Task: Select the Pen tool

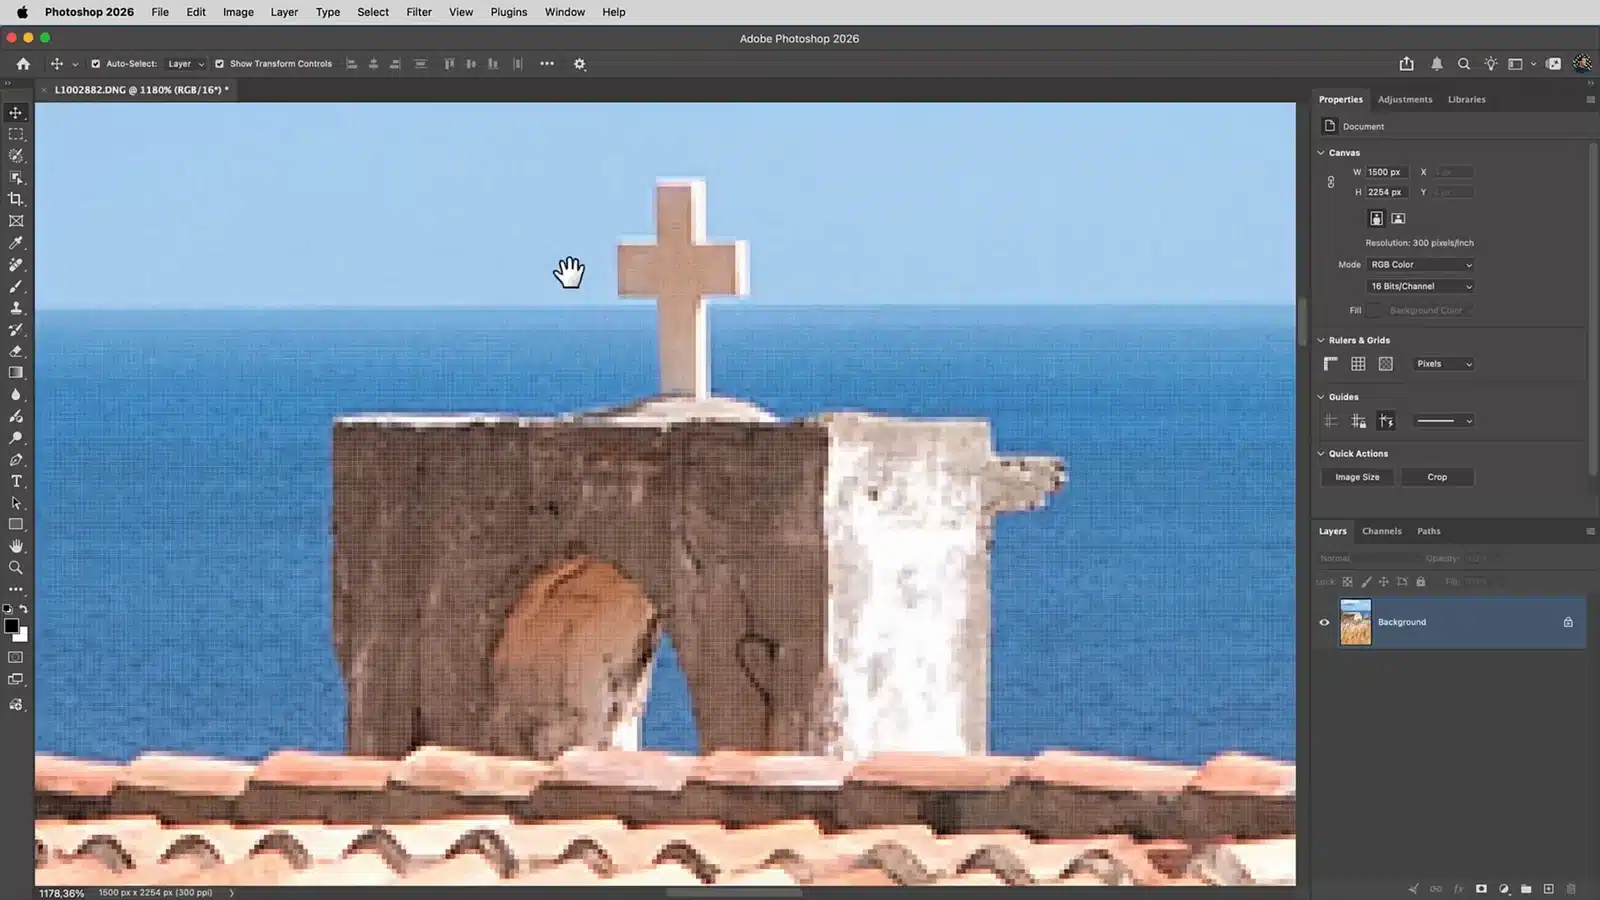Action: 16,460
